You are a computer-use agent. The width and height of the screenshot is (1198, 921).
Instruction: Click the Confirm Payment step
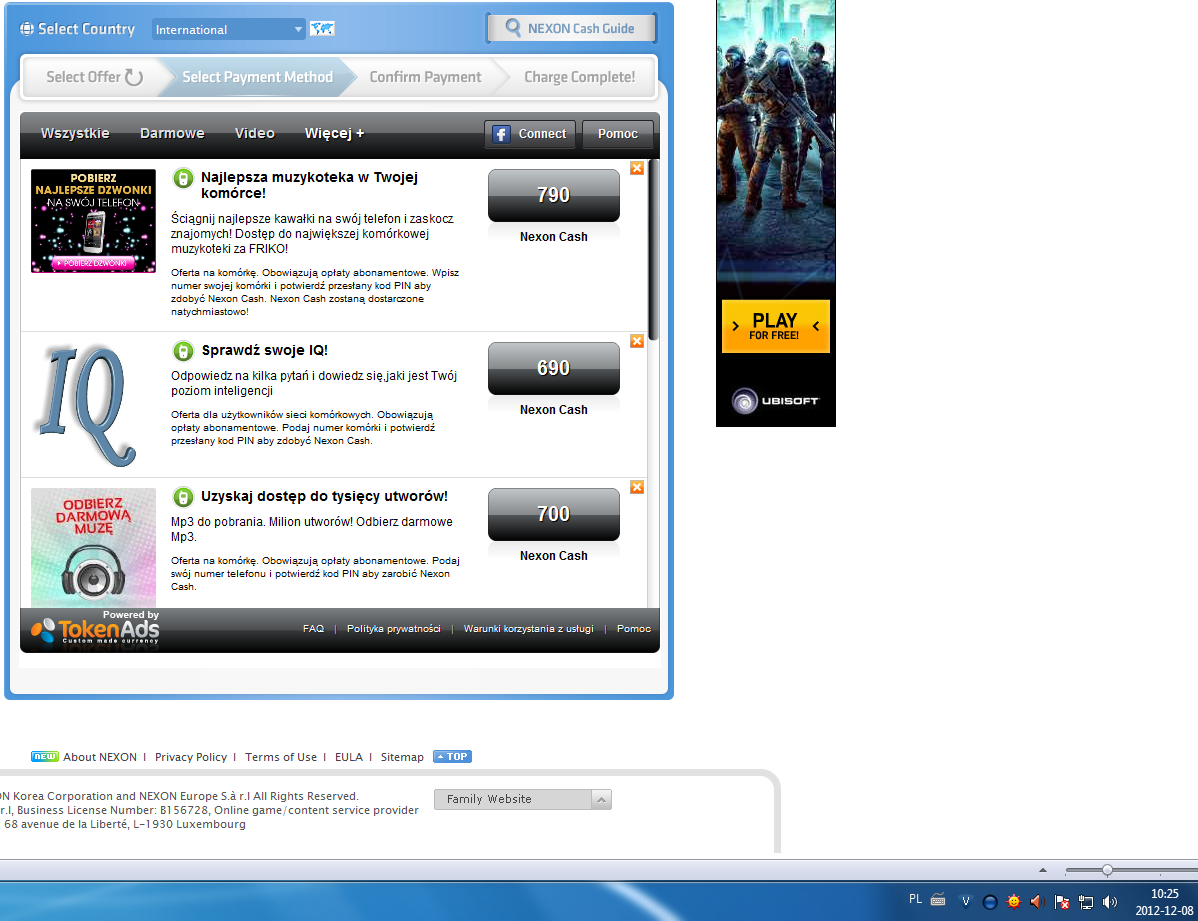(426, 77)
